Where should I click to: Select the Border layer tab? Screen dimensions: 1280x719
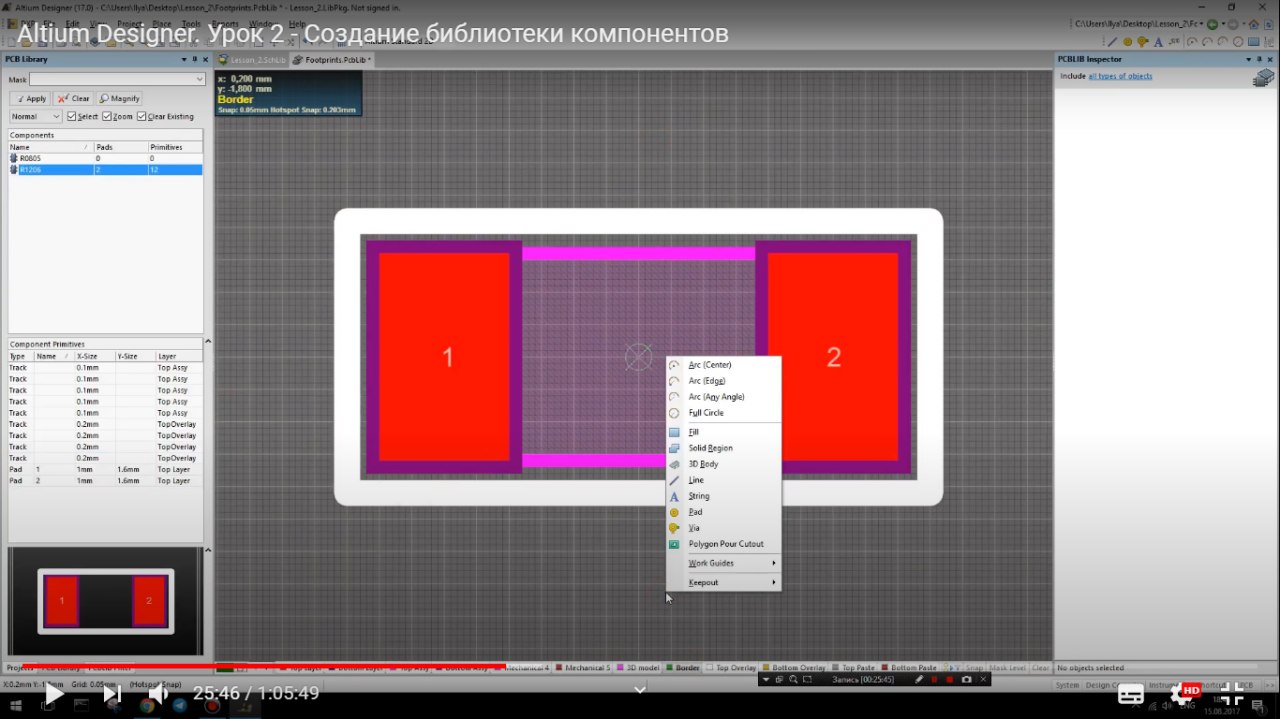pos(683,667)
